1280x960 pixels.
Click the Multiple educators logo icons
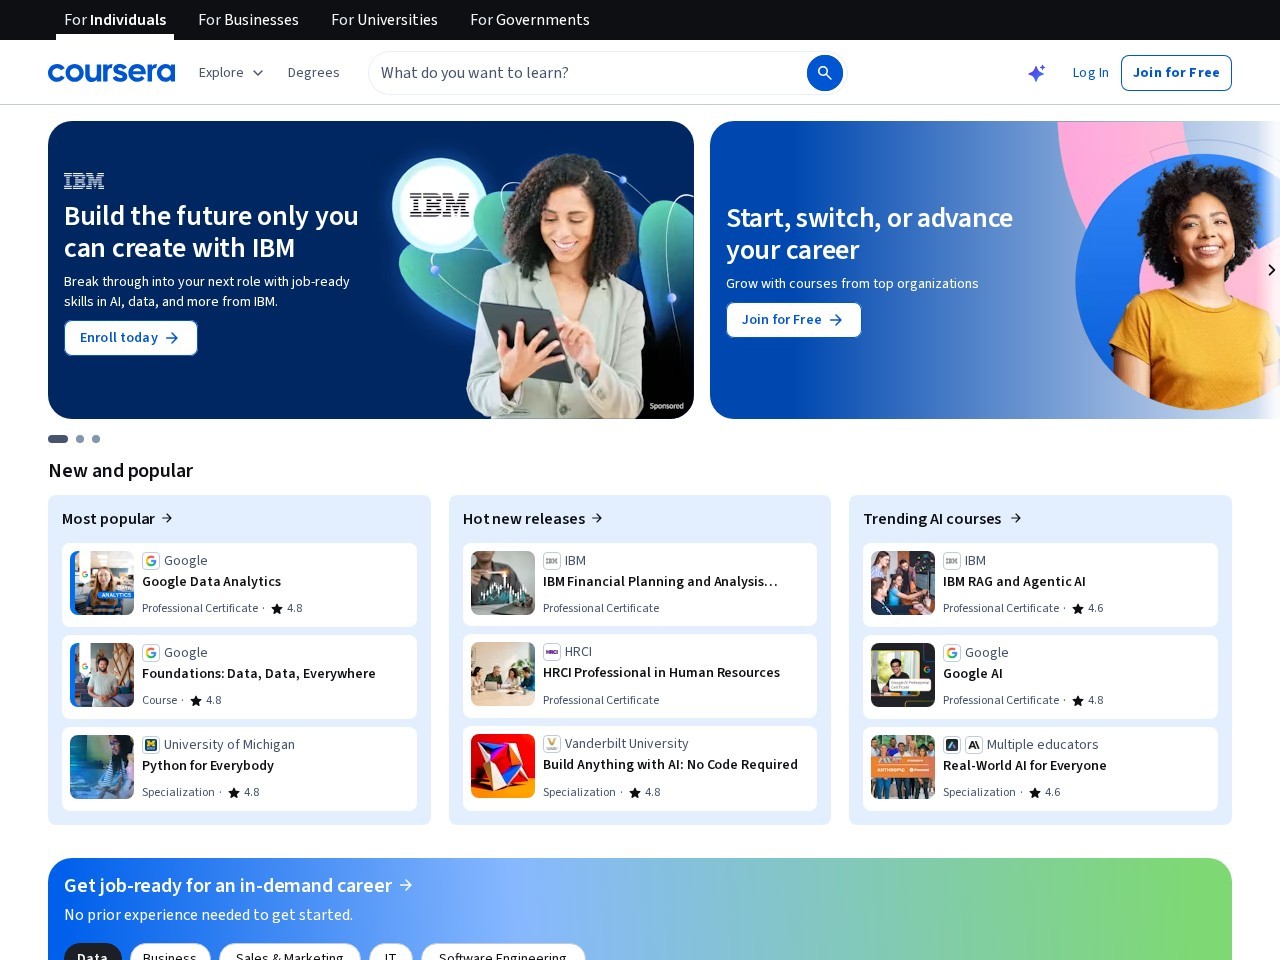tap(963, 745)
